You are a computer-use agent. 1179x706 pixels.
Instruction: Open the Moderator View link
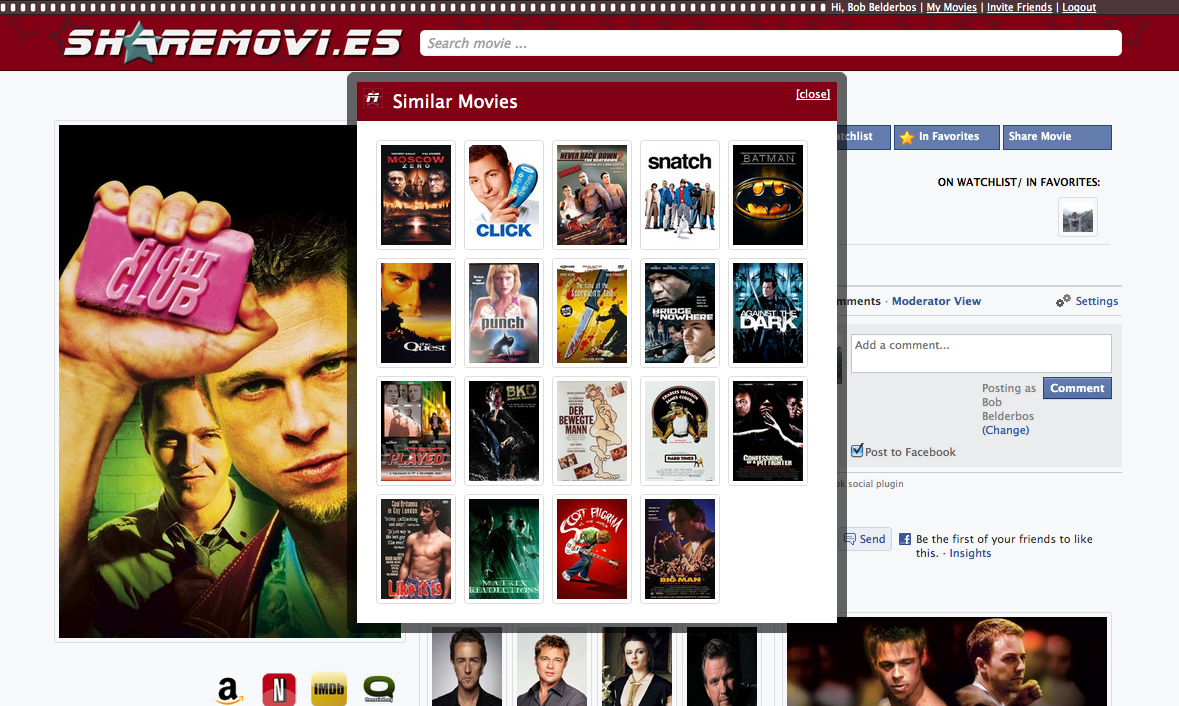pyautogui.click(x=936, y=301)
